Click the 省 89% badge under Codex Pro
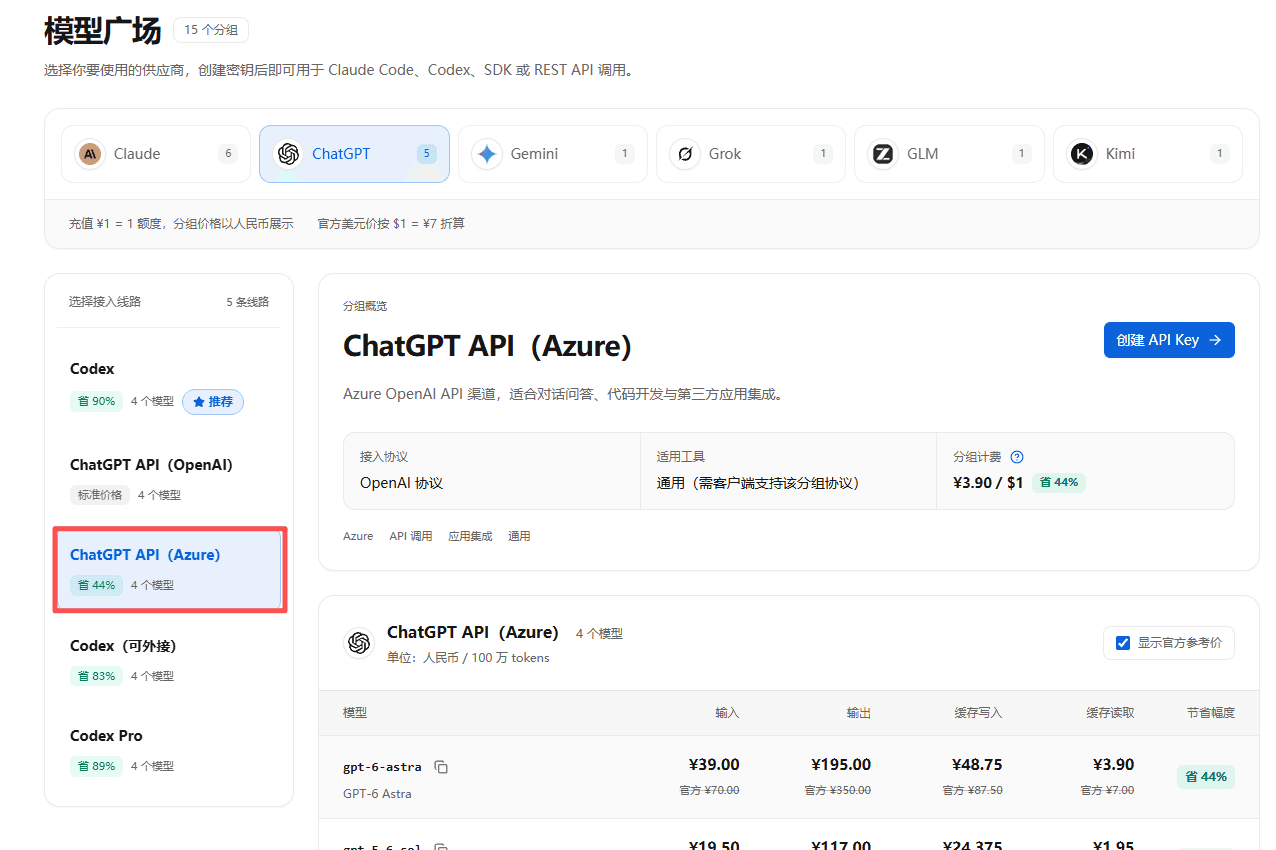The height and width of the screenshot is (850, 1276). [96, 766]
